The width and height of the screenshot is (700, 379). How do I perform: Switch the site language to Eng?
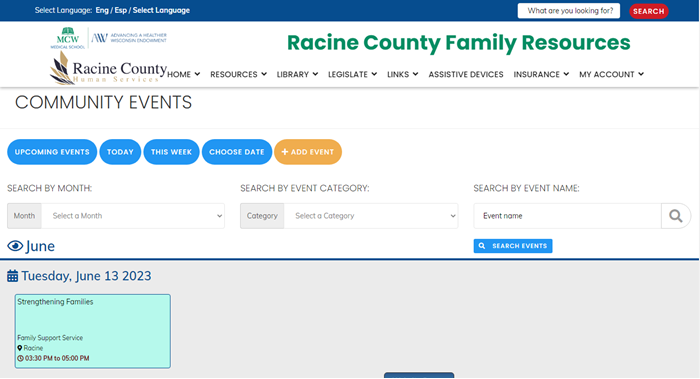pyautogui.click(x=102, y=10)
